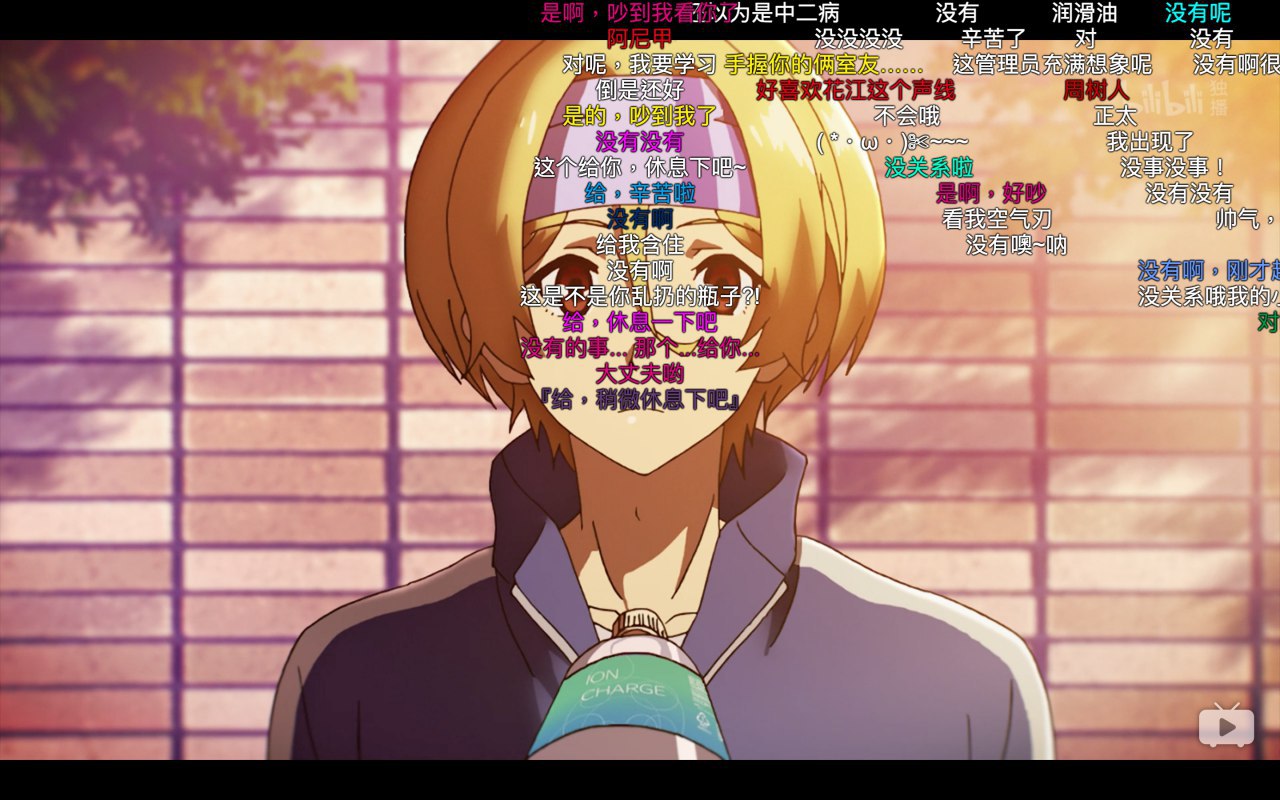Click the comment 润滑油
1280x800 pixels.
(x=1084, y=13)
